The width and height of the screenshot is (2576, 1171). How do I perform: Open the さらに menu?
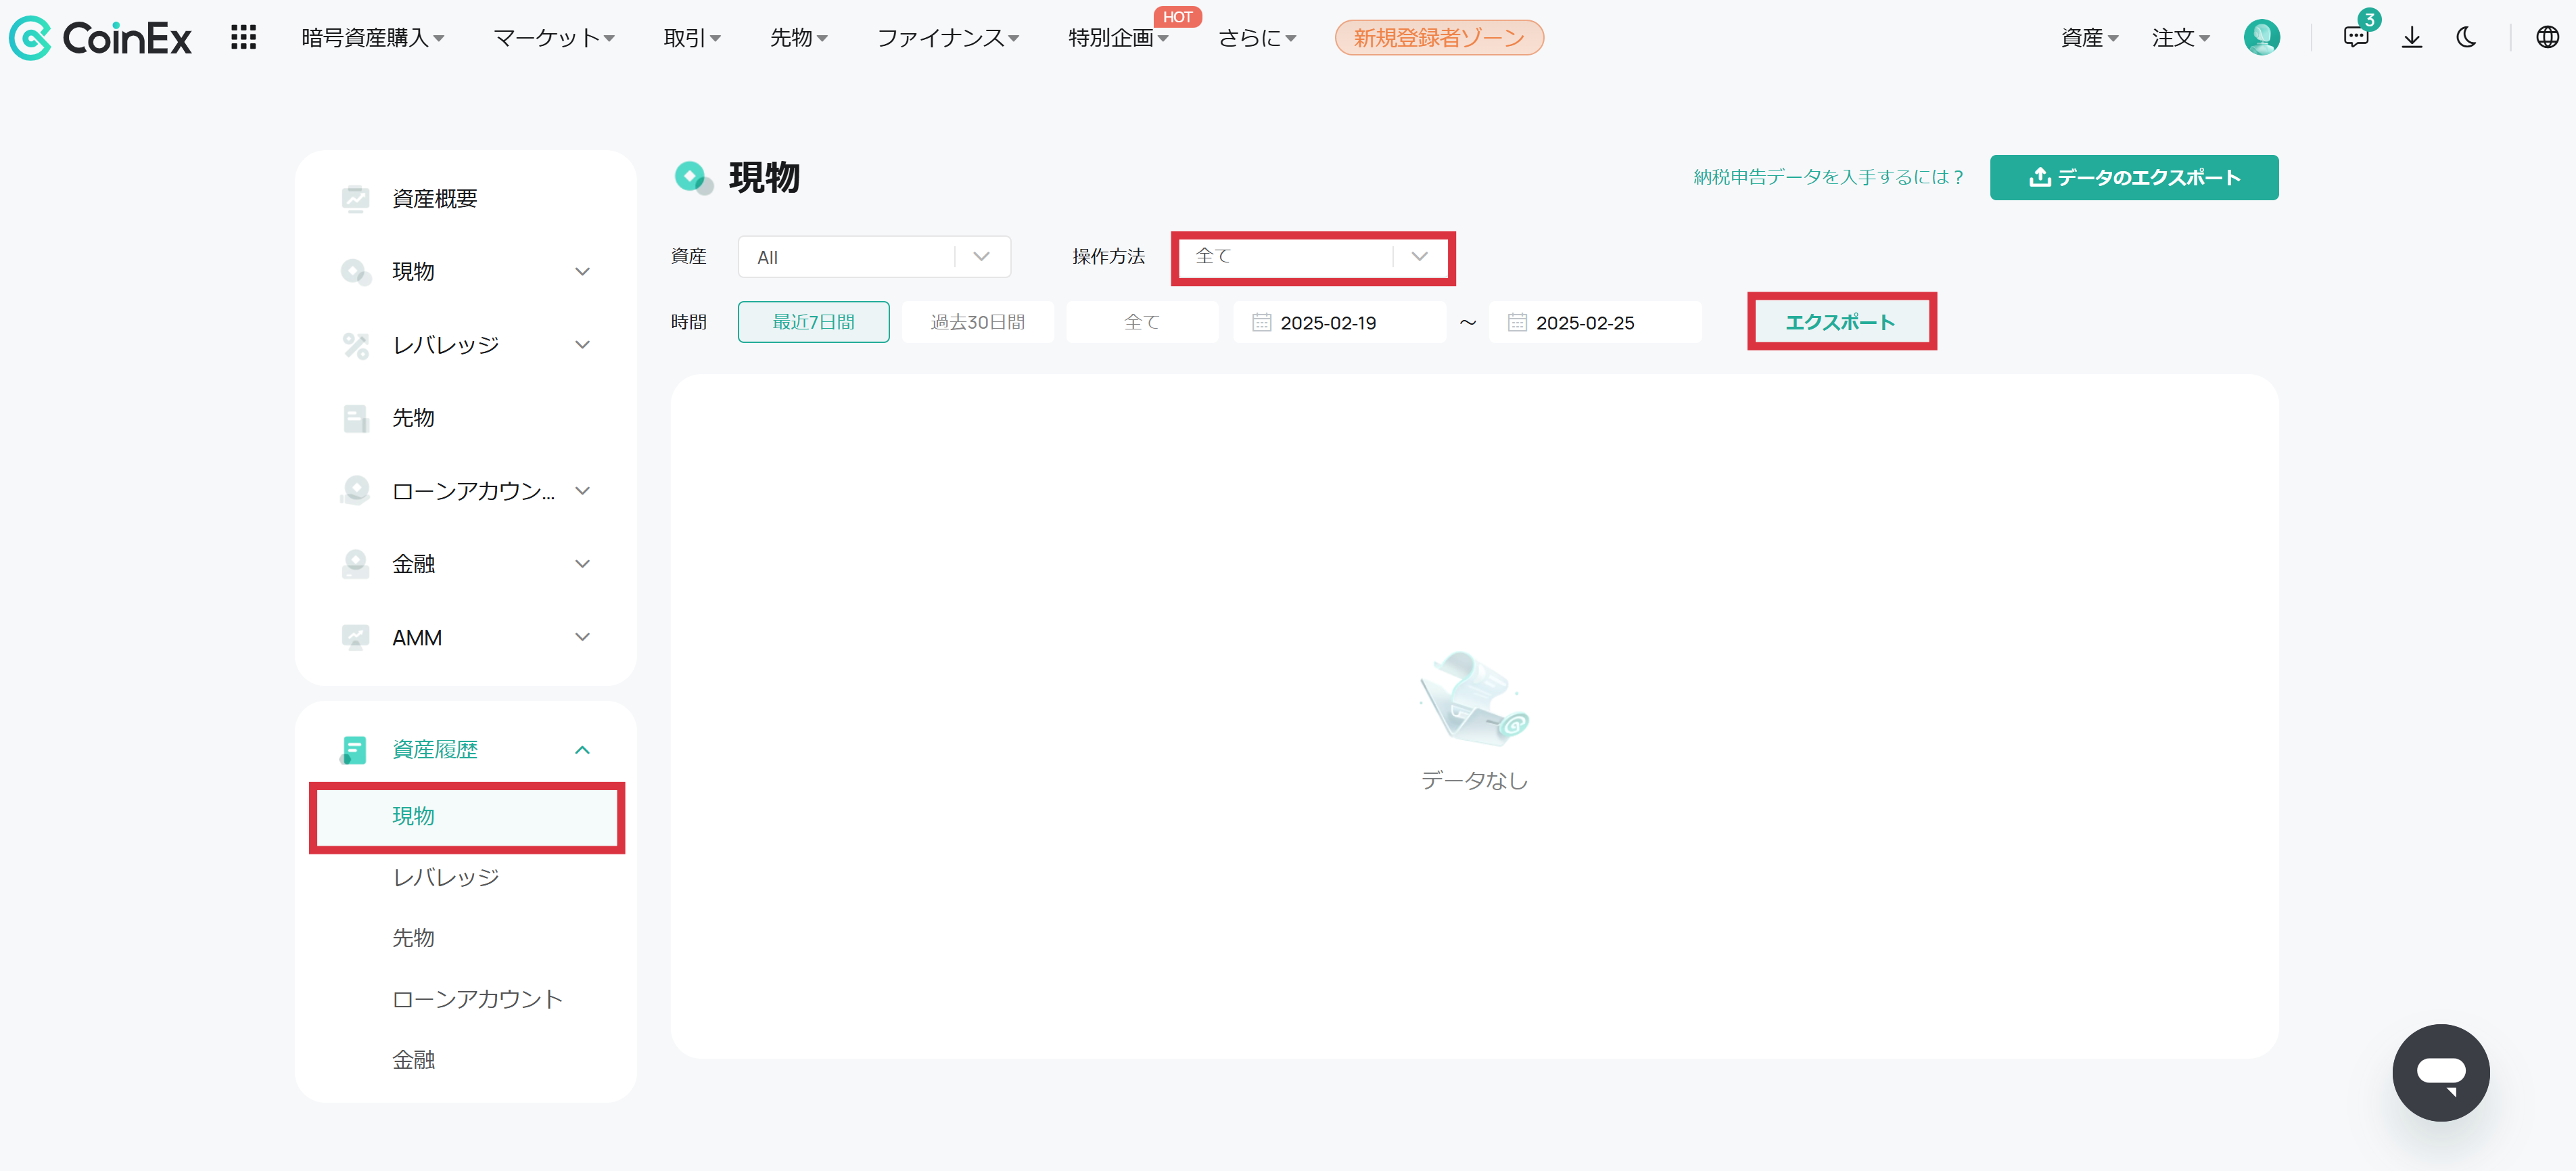1257,38
